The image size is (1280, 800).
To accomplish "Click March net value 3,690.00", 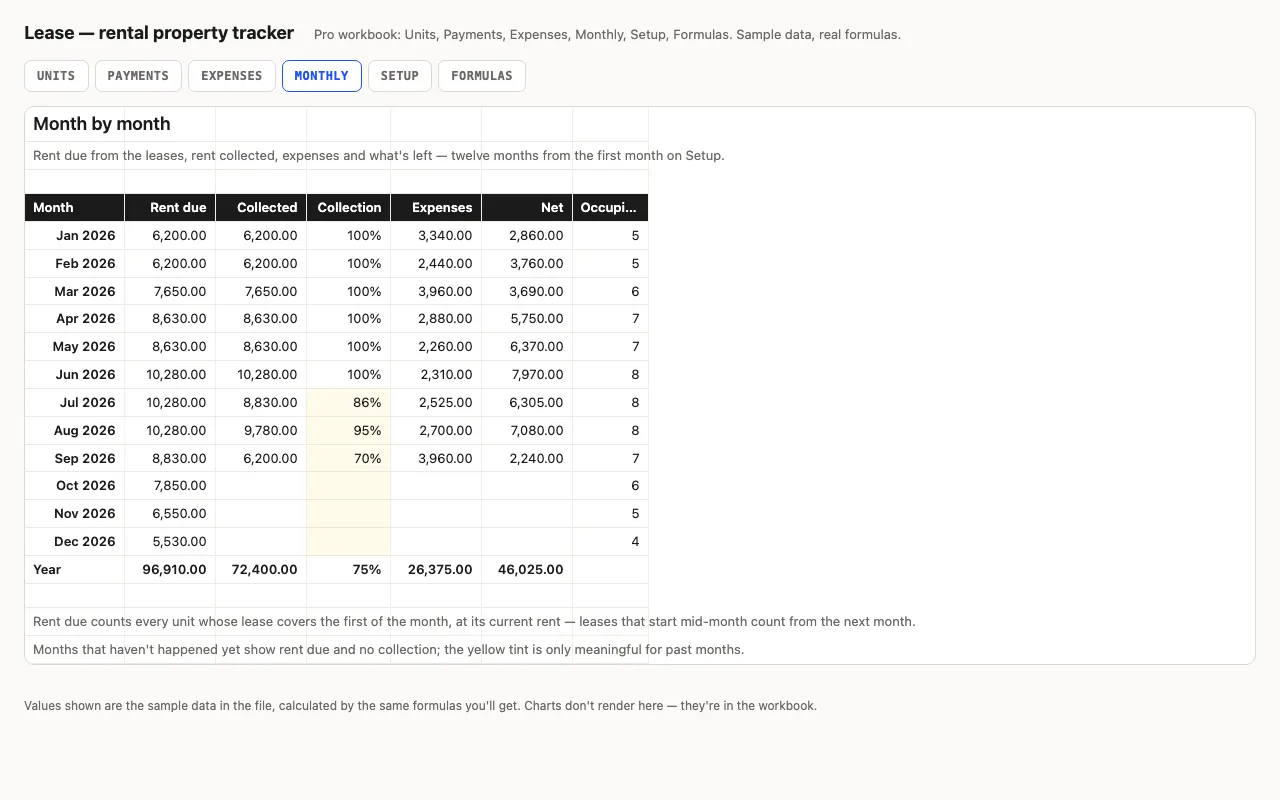I will [x=527, y=292].
